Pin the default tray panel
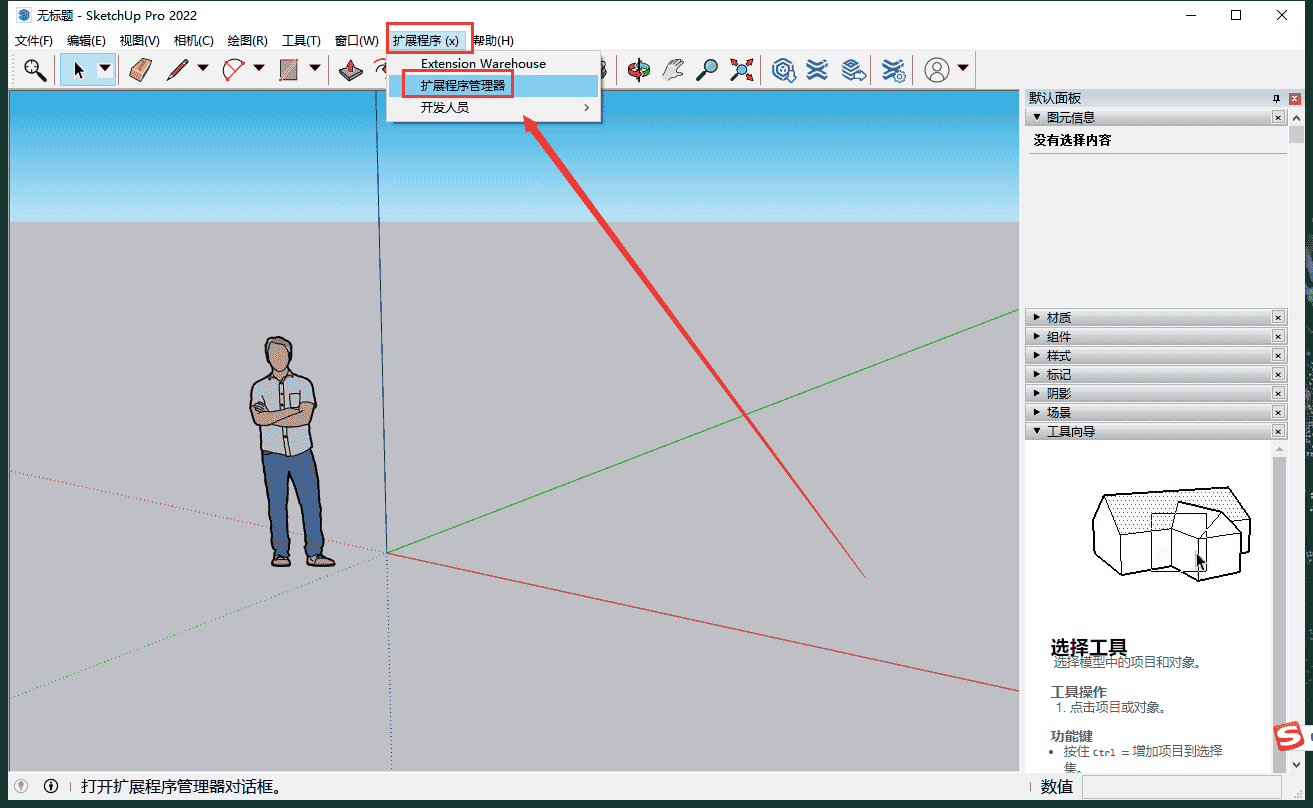This screenshot has height=808, width=1313. coord(1276,98)
